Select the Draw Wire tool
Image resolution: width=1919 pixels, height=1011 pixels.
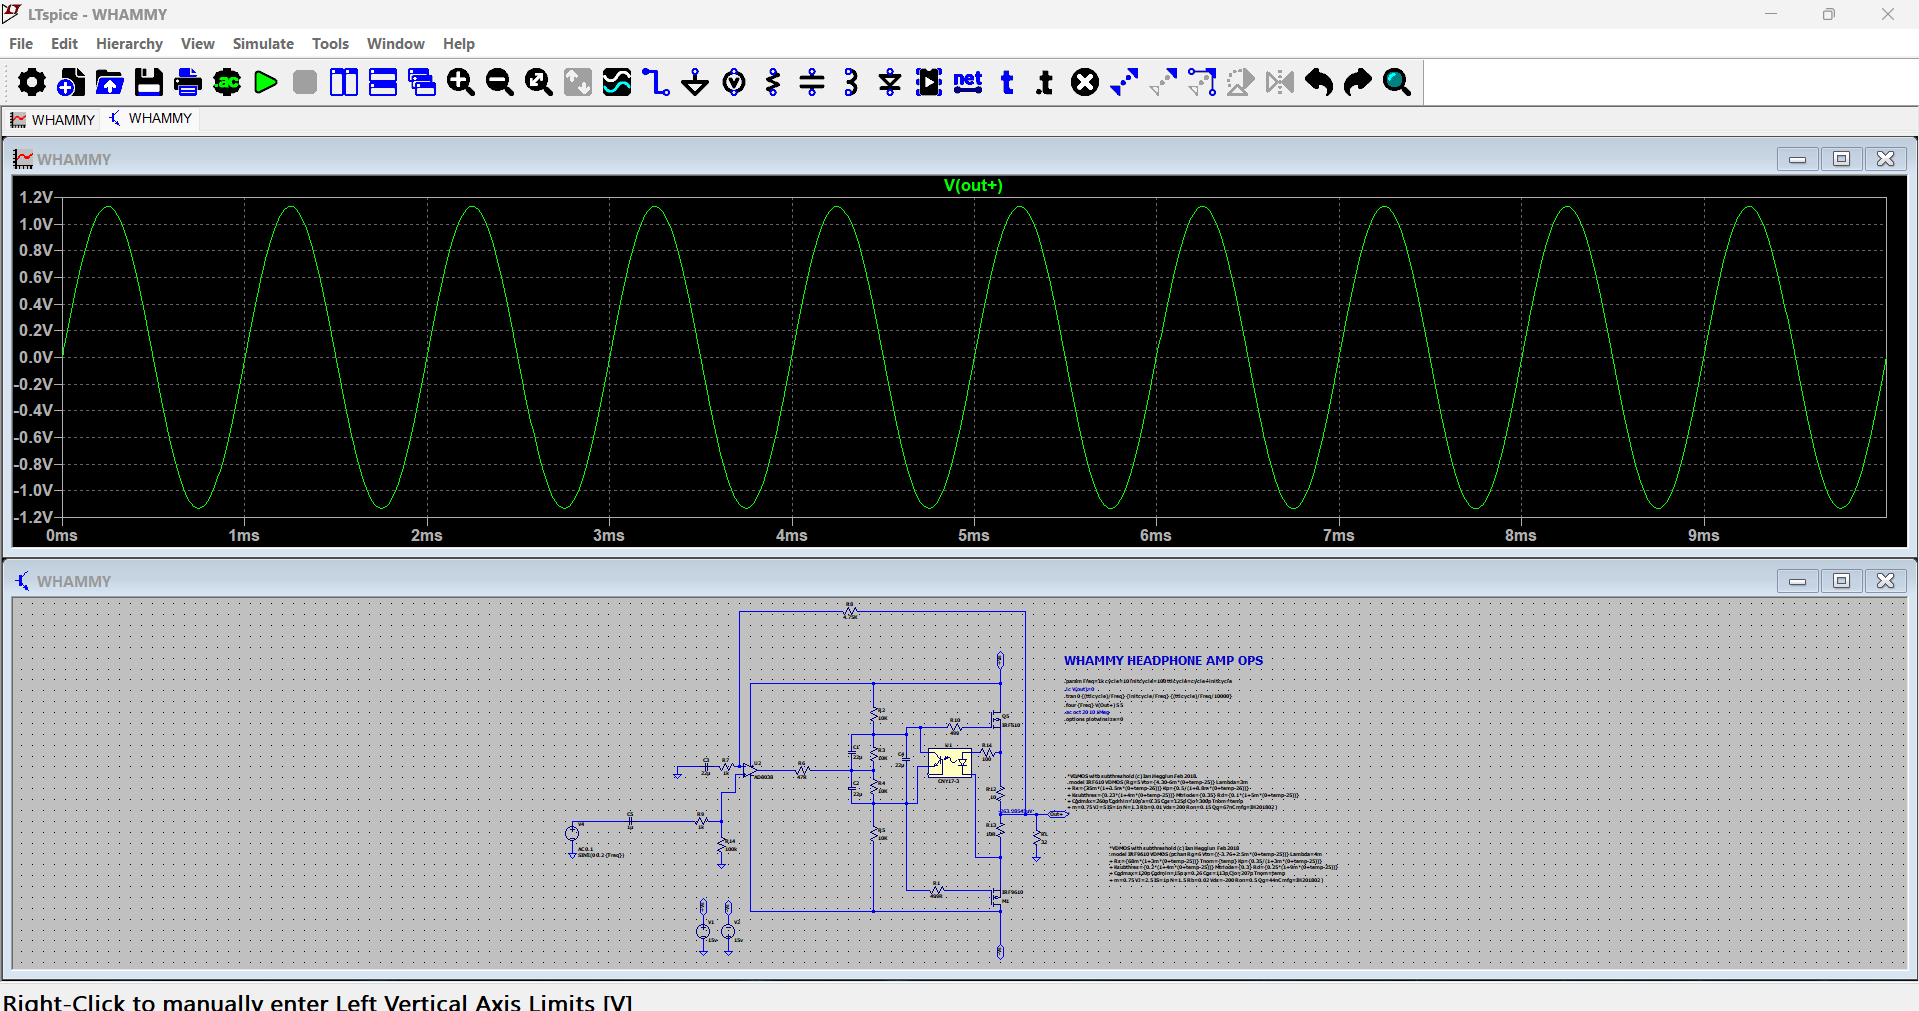[656, 82]
